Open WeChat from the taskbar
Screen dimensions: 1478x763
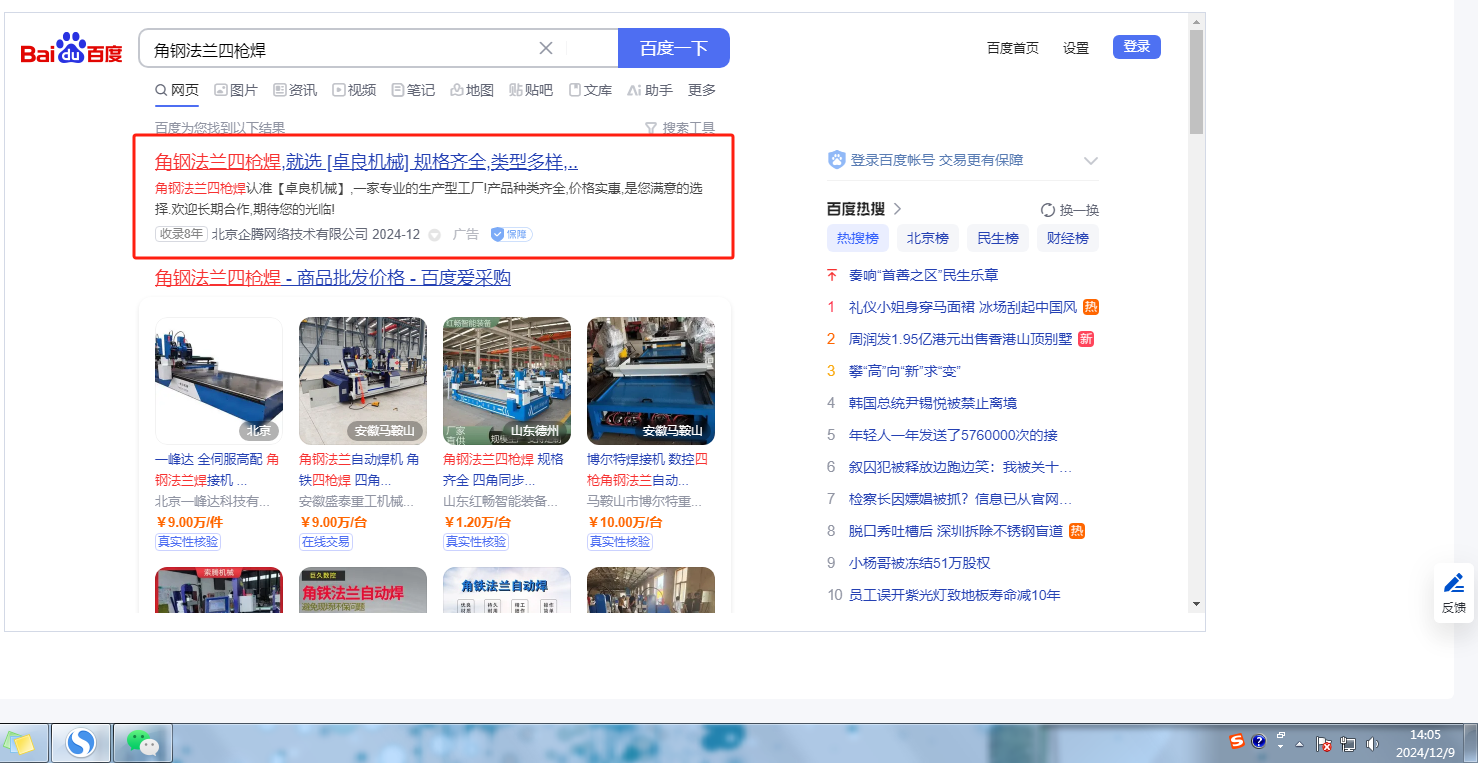143,743
